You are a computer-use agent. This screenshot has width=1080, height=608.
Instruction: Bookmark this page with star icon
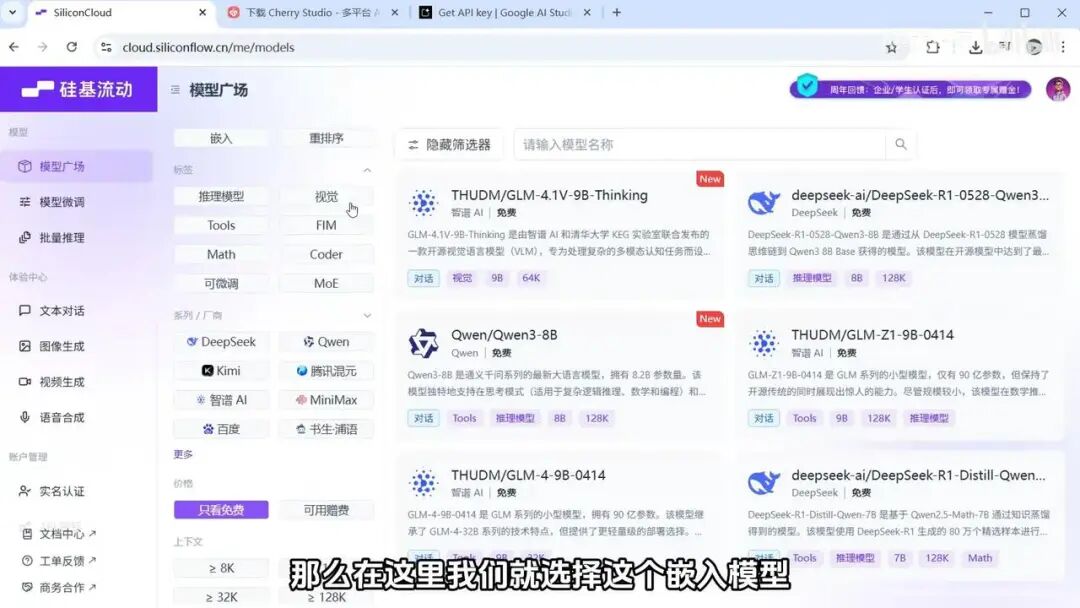pos(891,48)
